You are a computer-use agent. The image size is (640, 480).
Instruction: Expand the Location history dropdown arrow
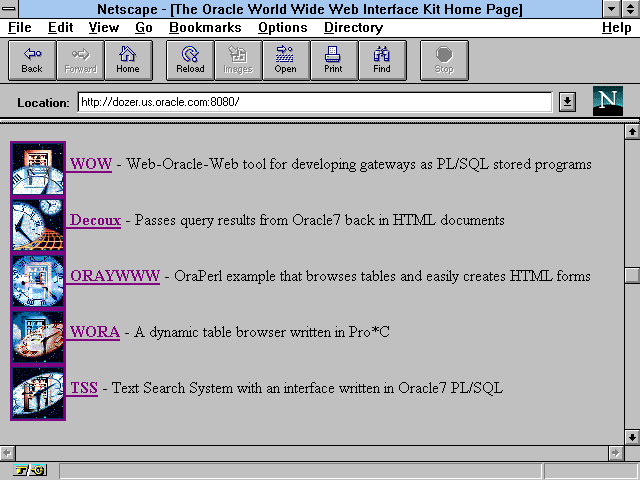coord(567,102)
